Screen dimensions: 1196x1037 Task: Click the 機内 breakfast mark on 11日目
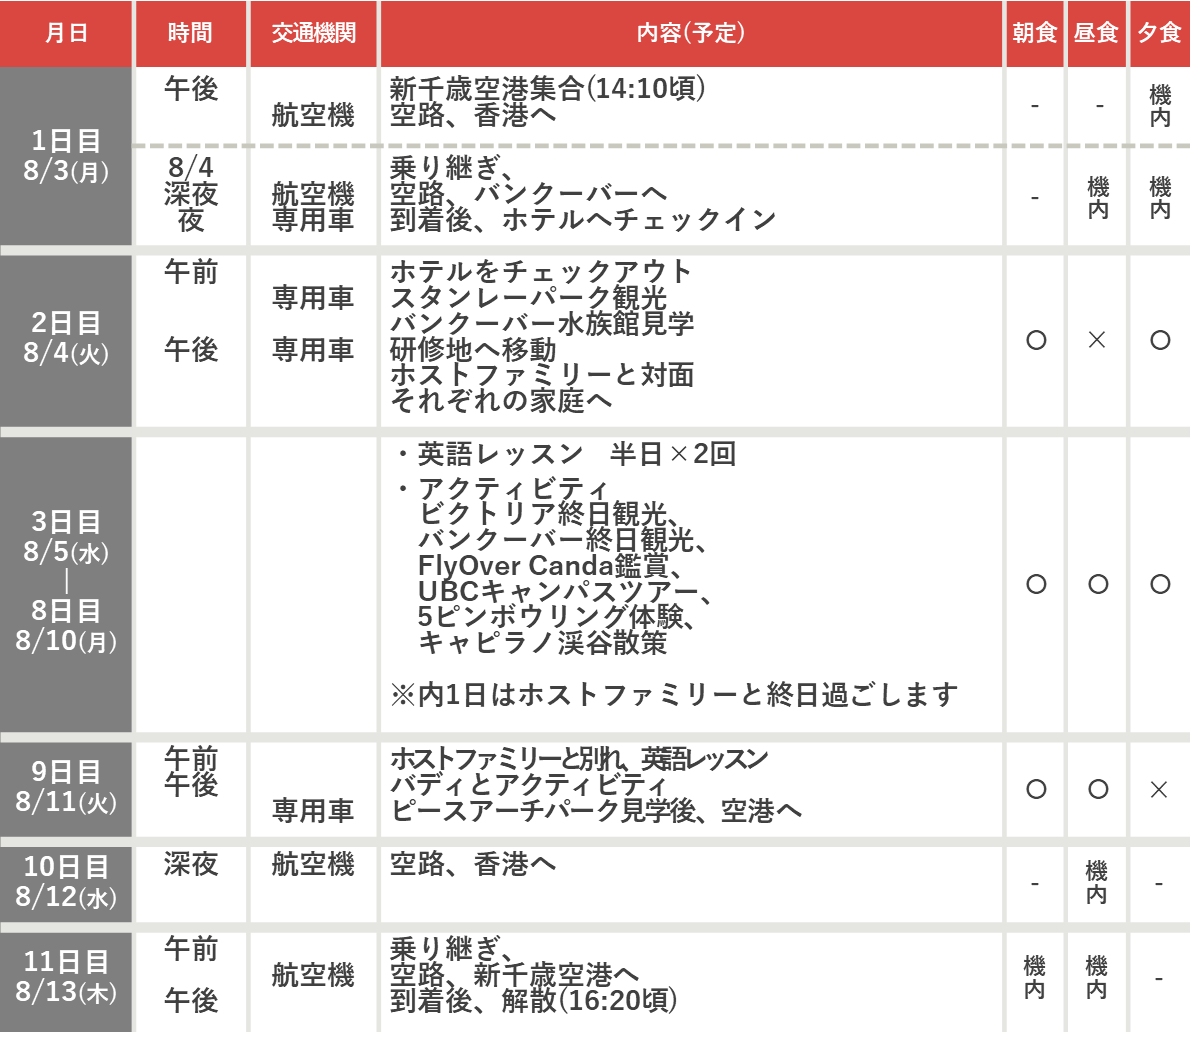[1035, 977]
